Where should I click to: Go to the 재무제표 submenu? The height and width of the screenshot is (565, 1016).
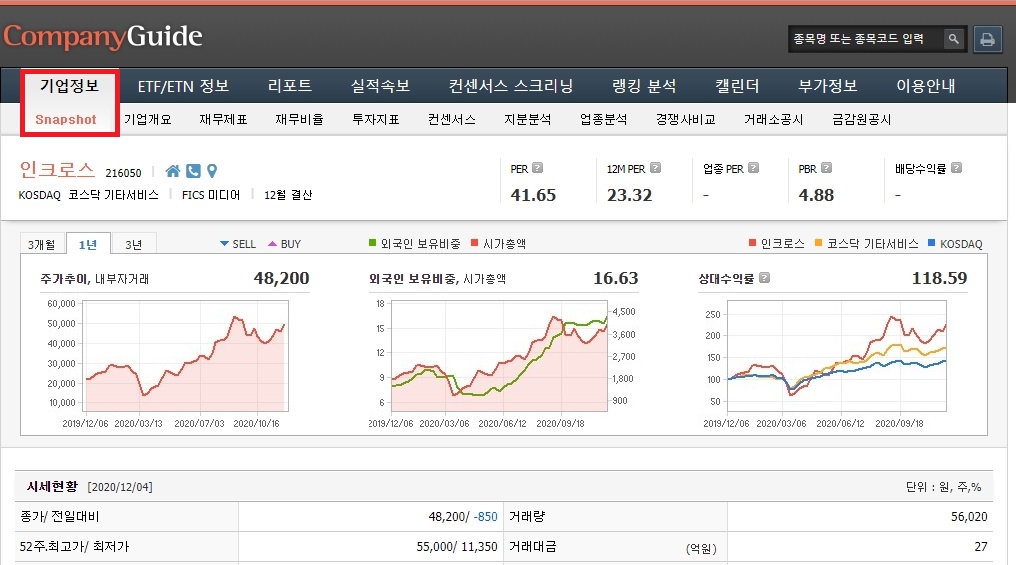(224, 119)
